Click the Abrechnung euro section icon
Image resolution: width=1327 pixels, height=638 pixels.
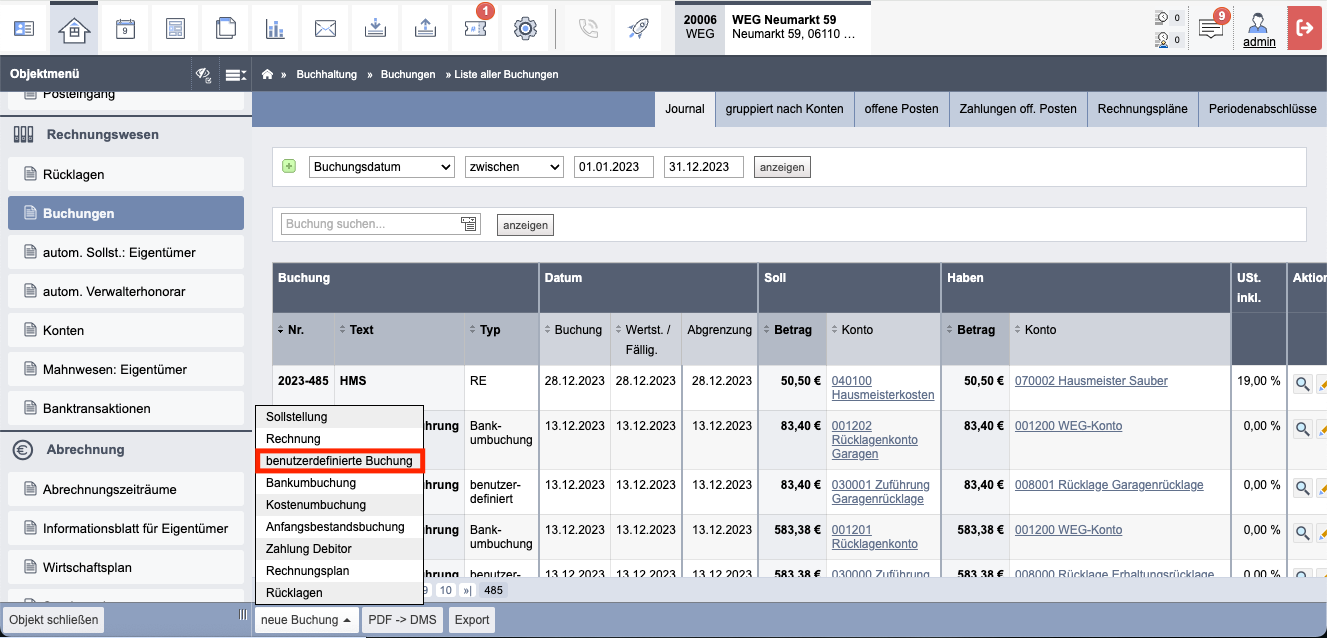(x=23, y=450)
